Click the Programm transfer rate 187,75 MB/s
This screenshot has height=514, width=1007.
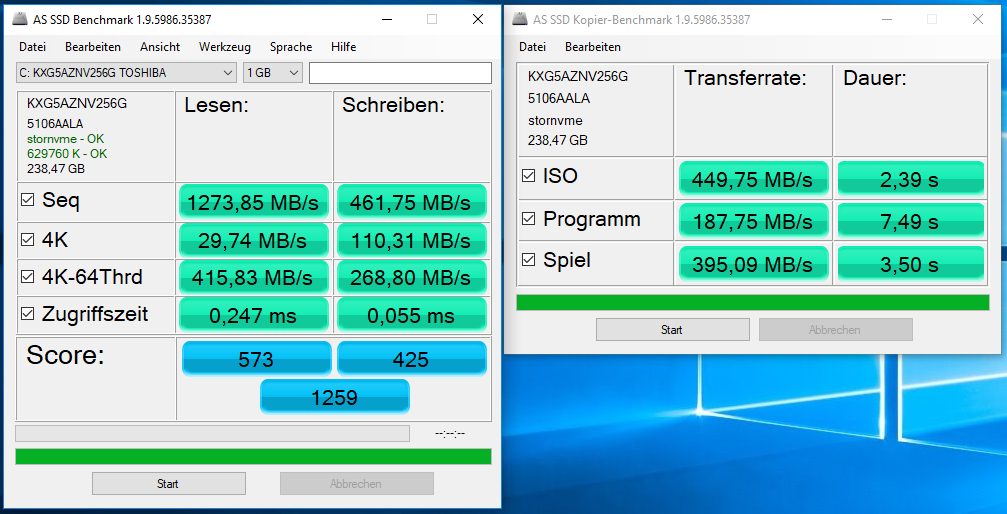tap(753, 220)
